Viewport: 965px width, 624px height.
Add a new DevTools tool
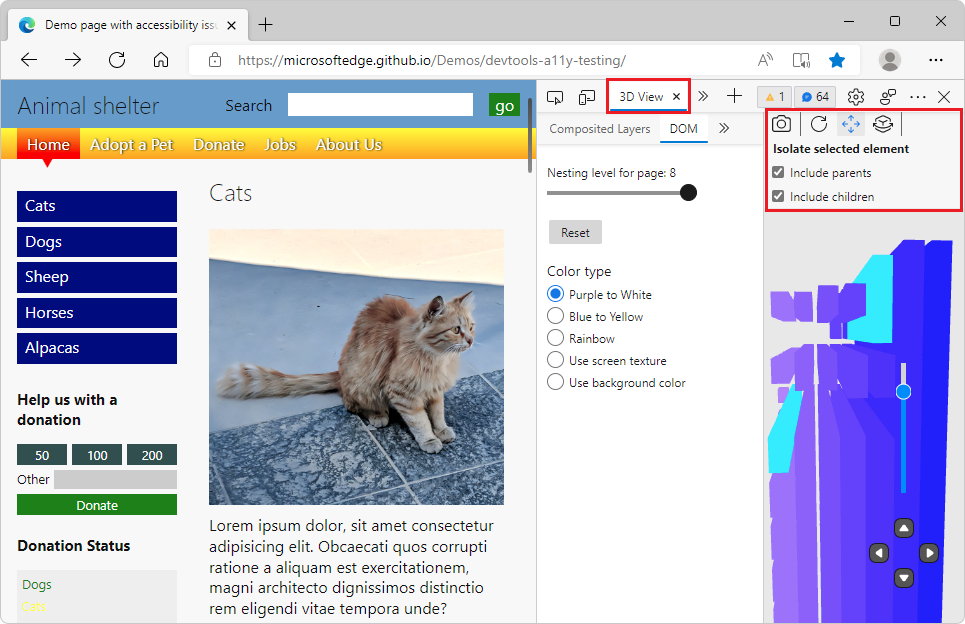point(734,96)
